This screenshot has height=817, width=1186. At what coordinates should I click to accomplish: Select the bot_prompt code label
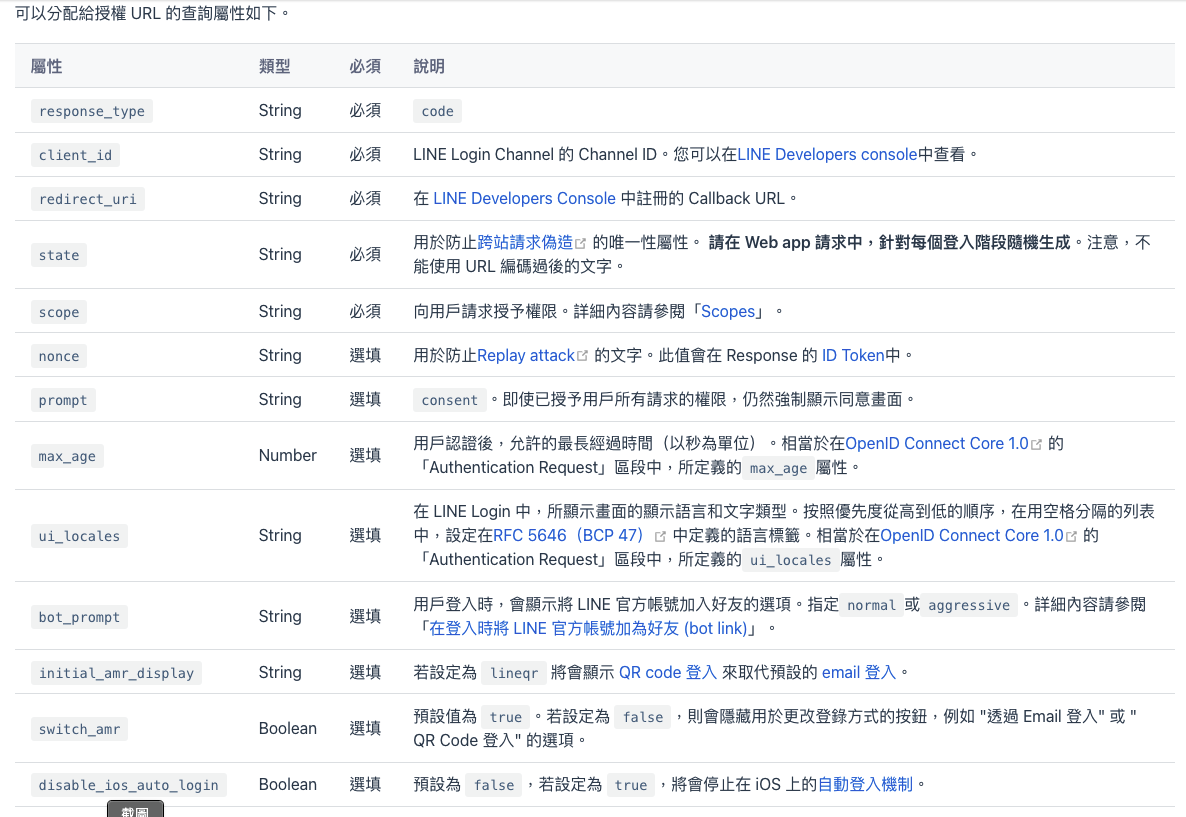point(79,617)
